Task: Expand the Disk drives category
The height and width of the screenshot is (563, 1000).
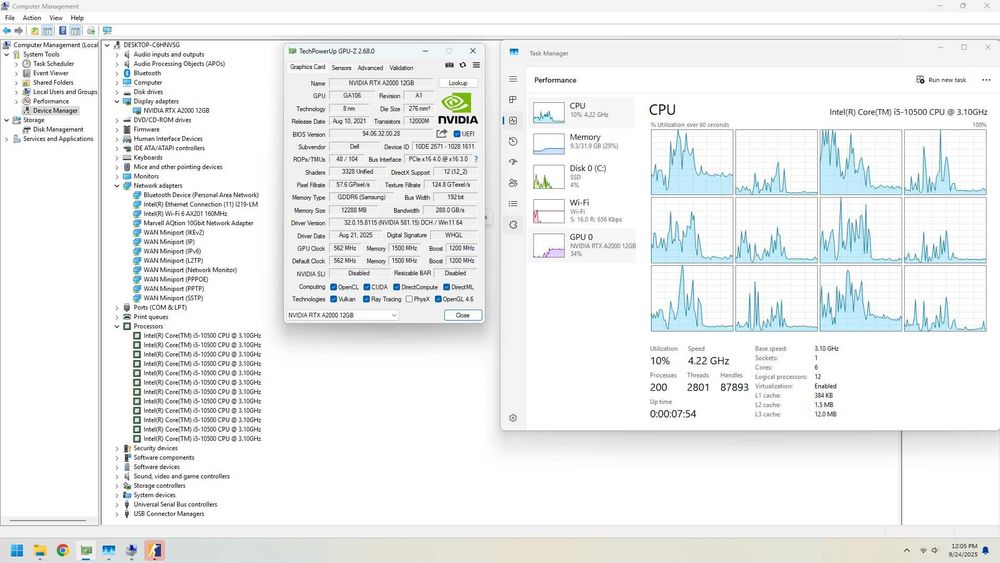Action: pos(117,92)
